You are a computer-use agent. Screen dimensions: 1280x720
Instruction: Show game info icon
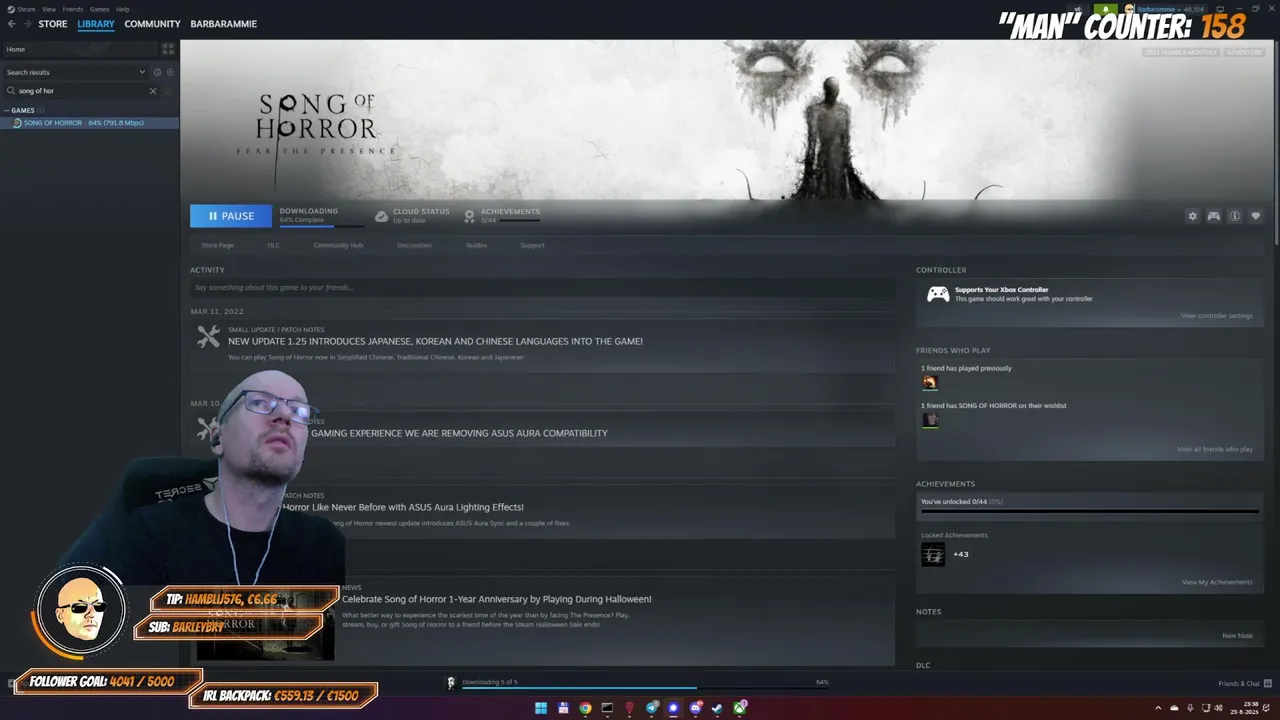coord(1235,216)
